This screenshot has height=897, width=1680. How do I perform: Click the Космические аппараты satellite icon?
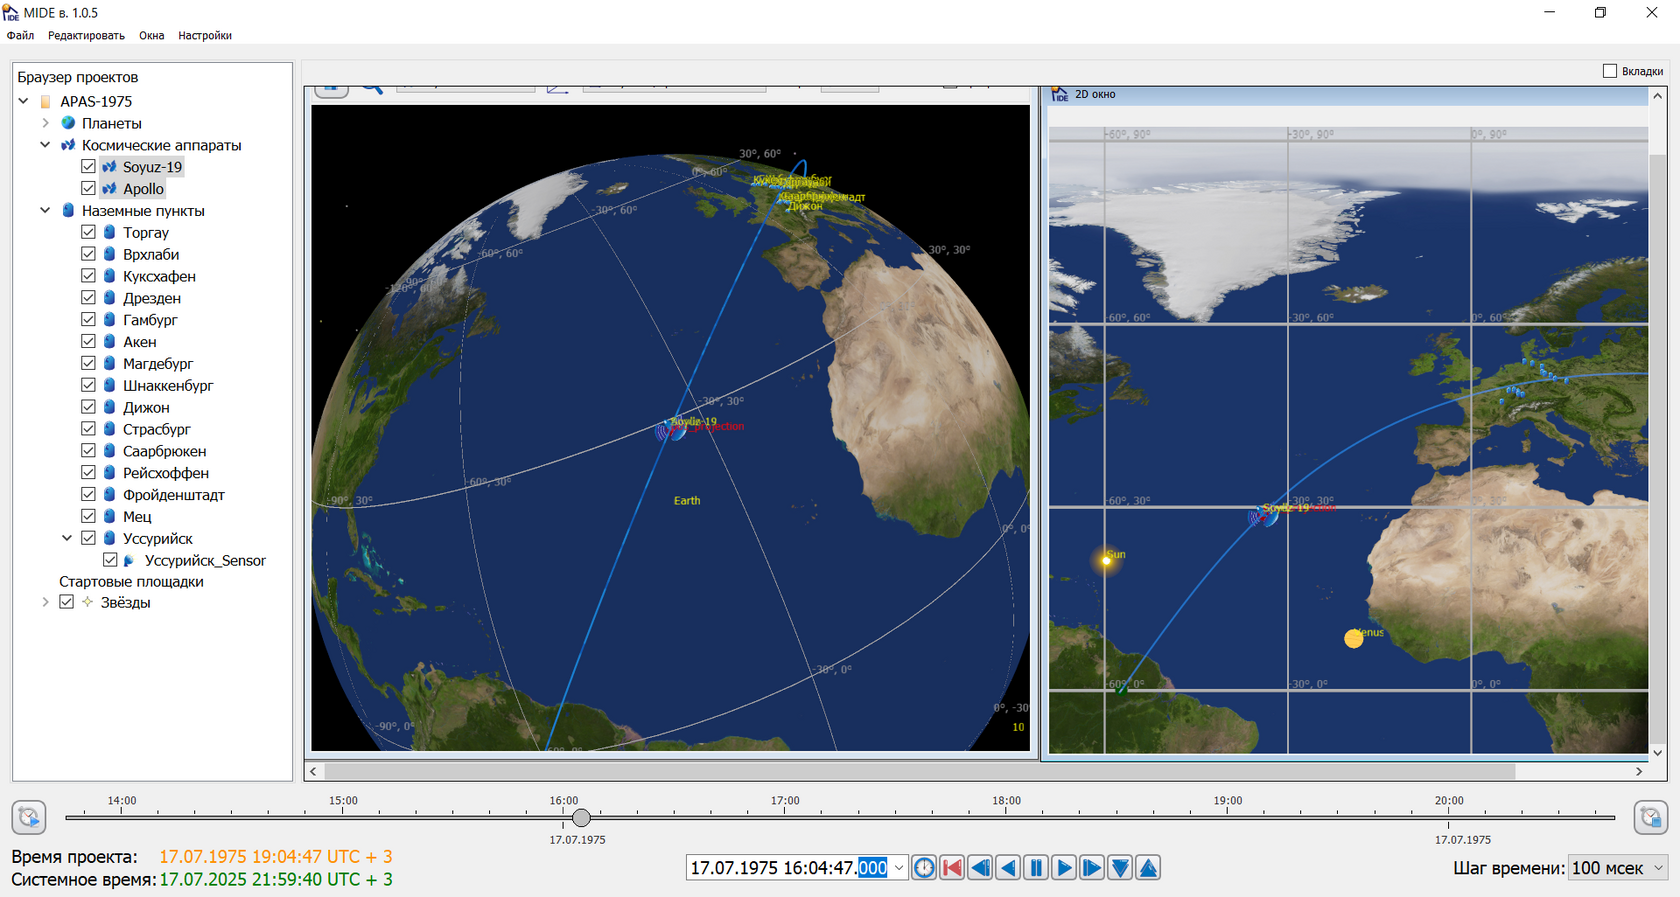click(x=68, y=145)
